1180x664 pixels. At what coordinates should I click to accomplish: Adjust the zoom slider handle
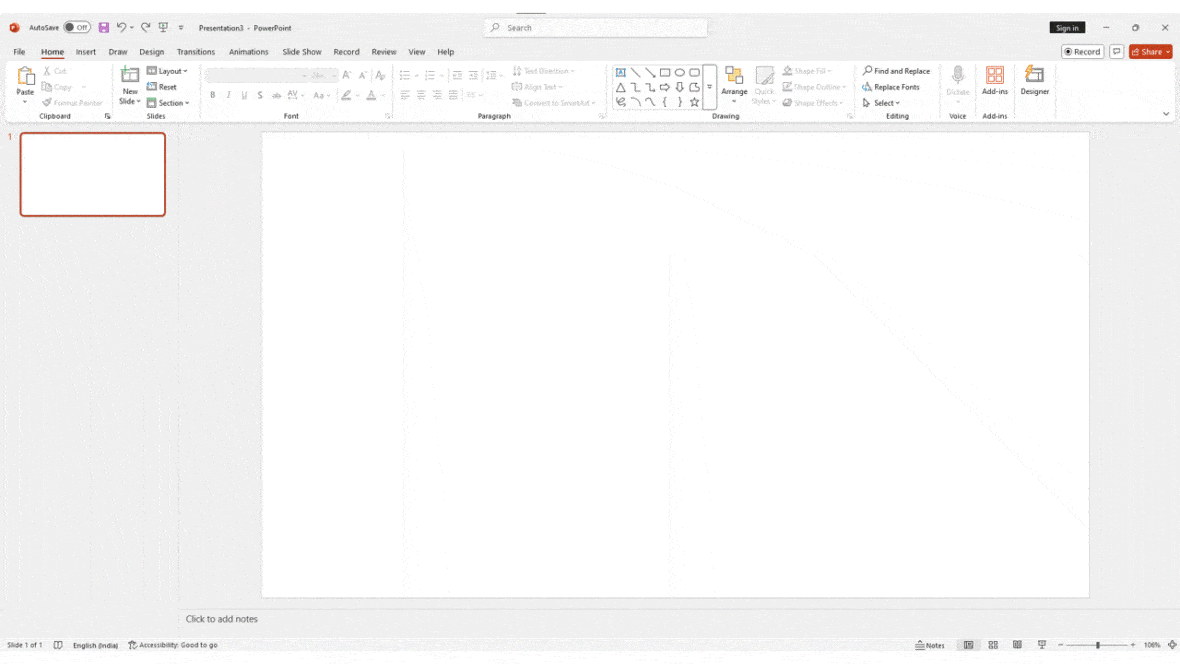(1098, 645)
